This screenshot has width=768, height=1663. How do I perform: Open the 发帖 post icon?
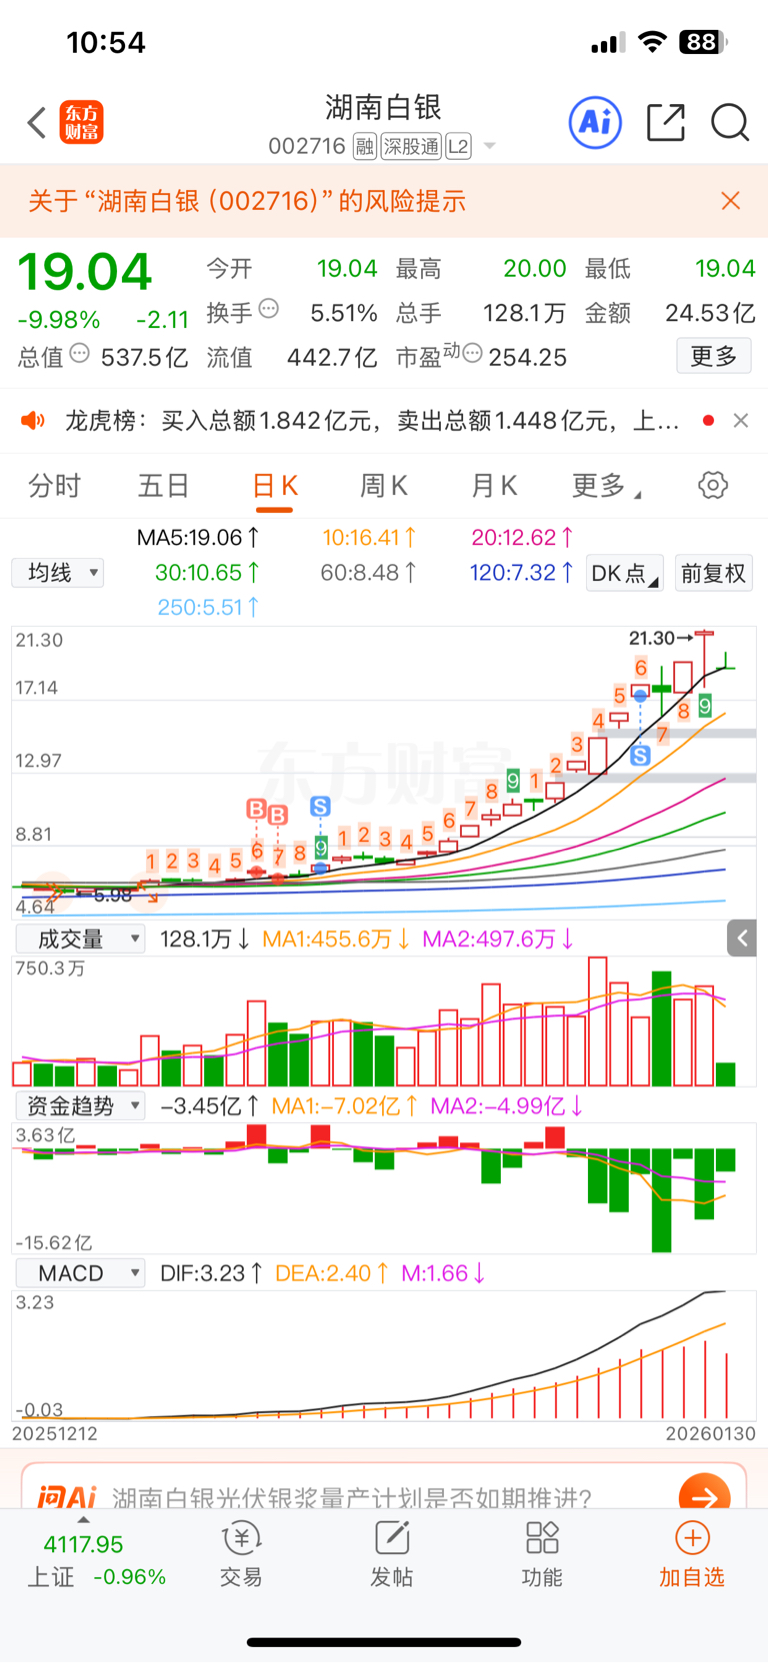point(392,1554)
